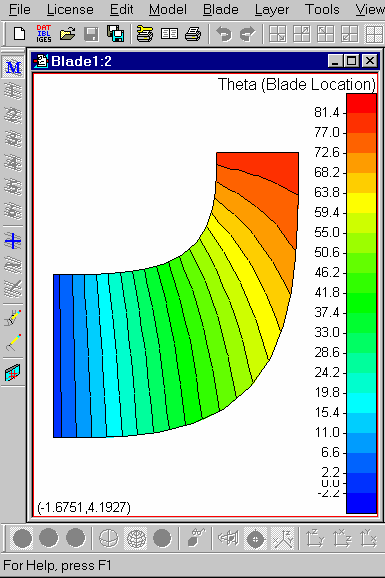Open the License menu

[x=70, y=10]
